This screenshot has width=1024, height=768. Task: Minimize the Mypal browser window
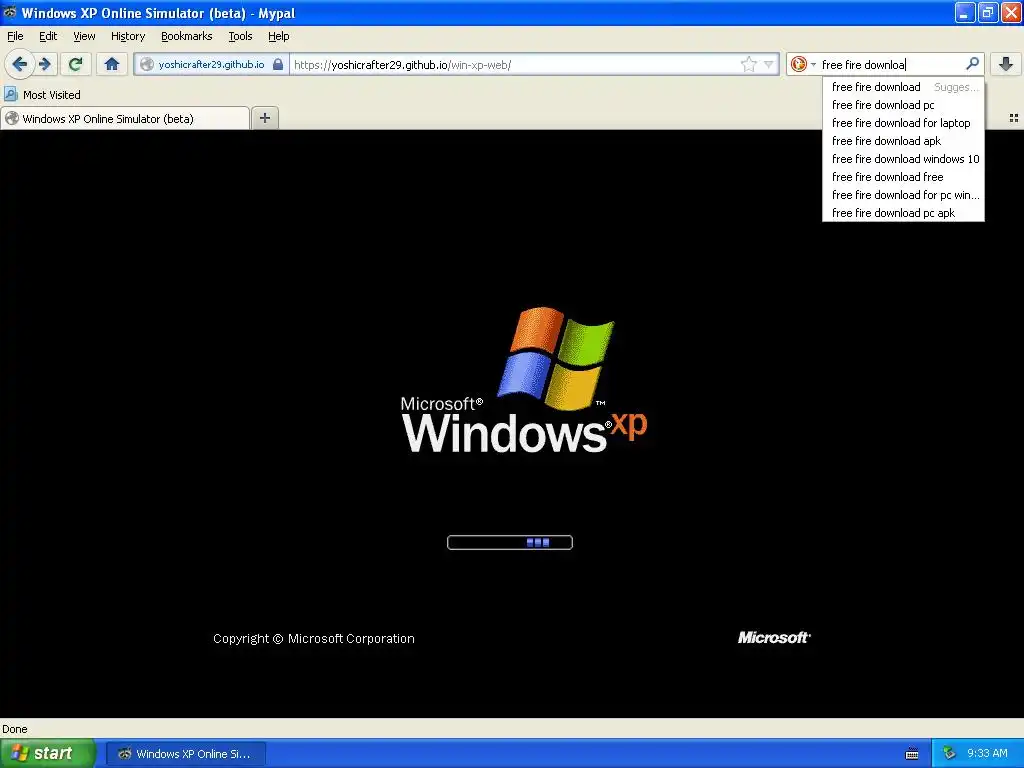965,12
